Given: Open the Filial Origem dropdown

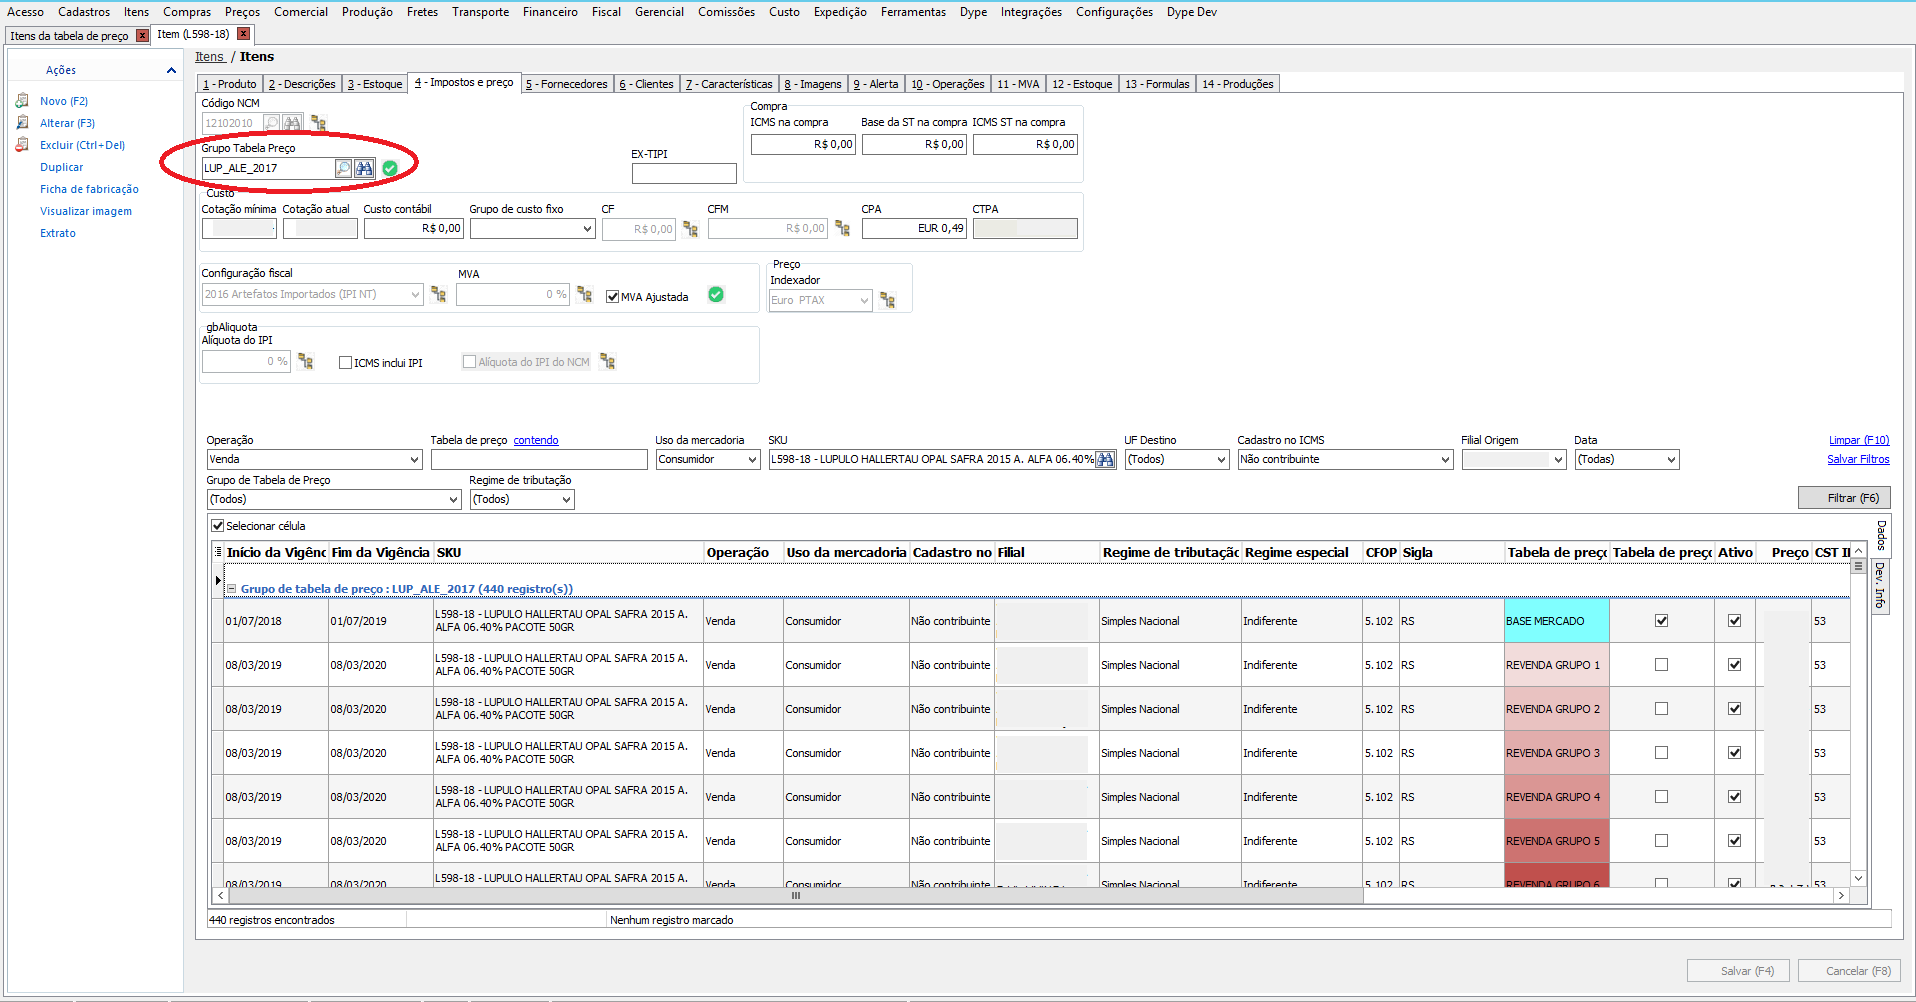Looking at the screenshot, I should pos(1557,459).
